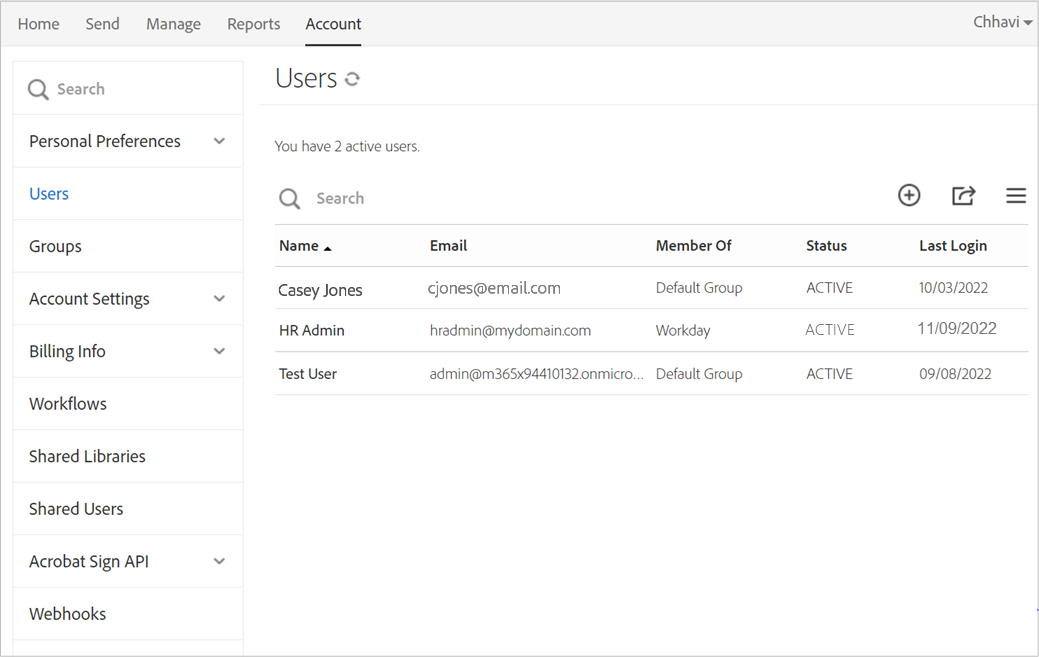This screenshot has height=657, width=1039.
Task: Open the Webhooks settings page
Action: tap(67, 613)
